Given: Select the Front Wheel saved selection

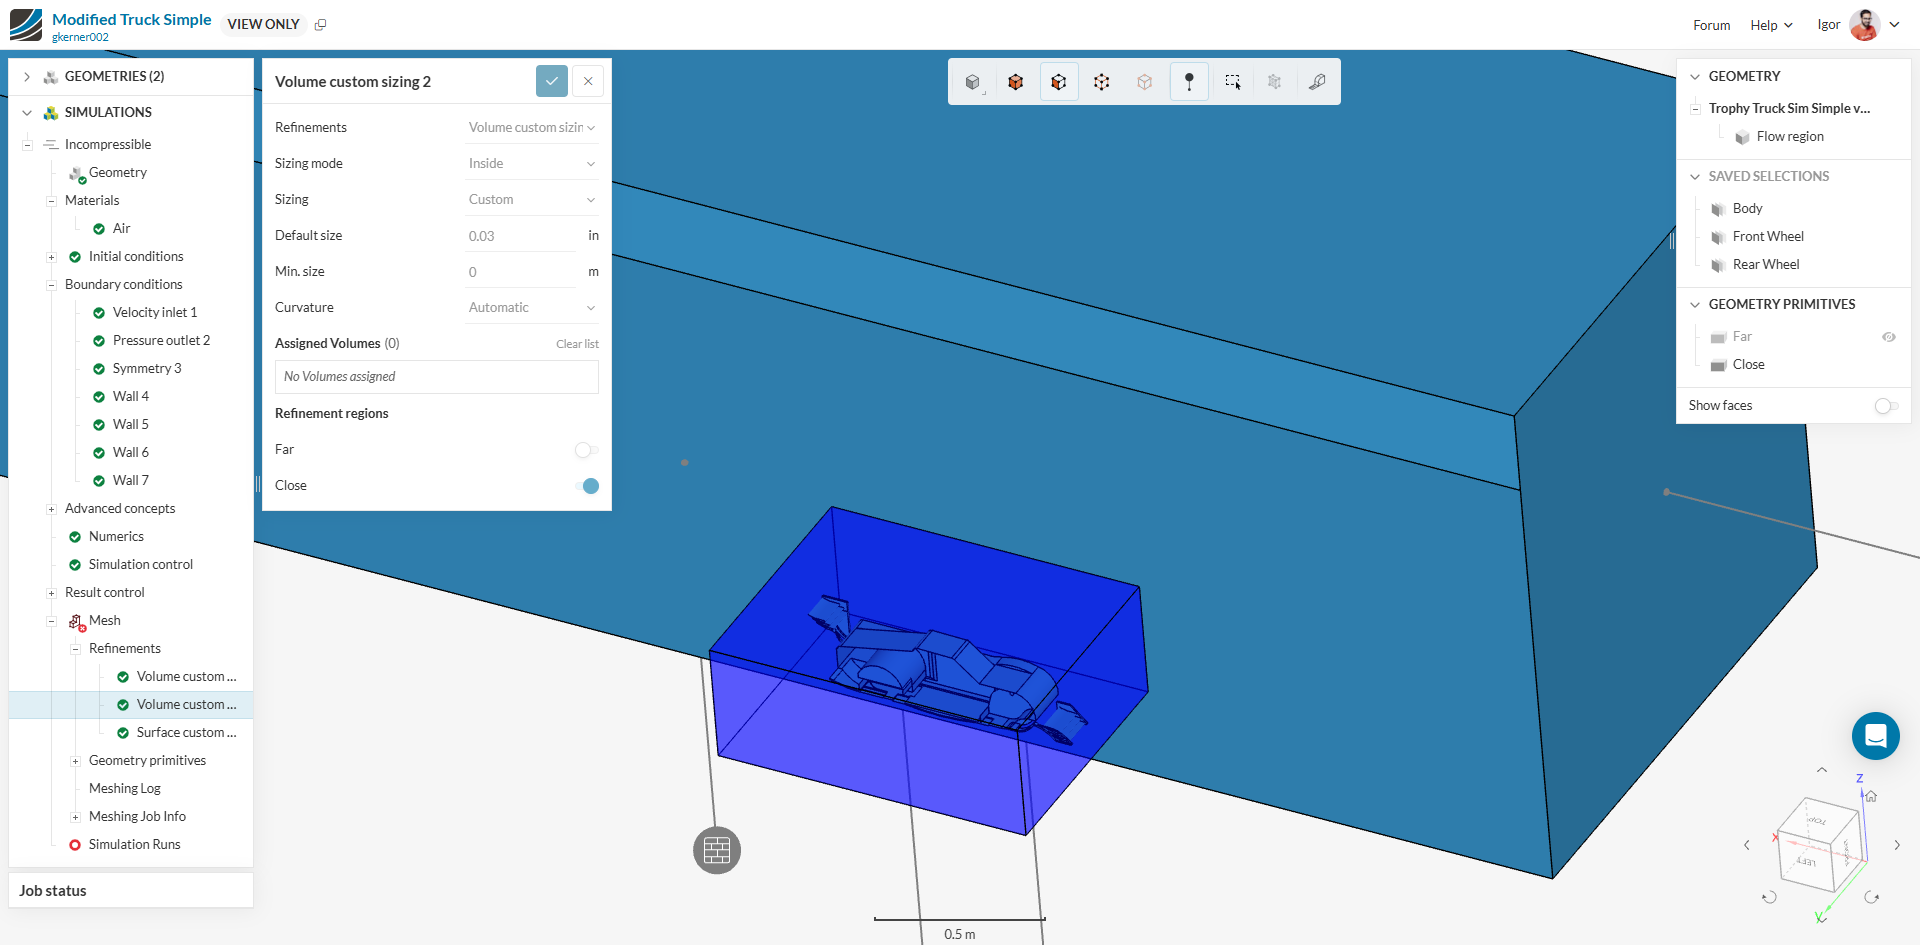Looking at the screenshot, I should click(1768, 237).
